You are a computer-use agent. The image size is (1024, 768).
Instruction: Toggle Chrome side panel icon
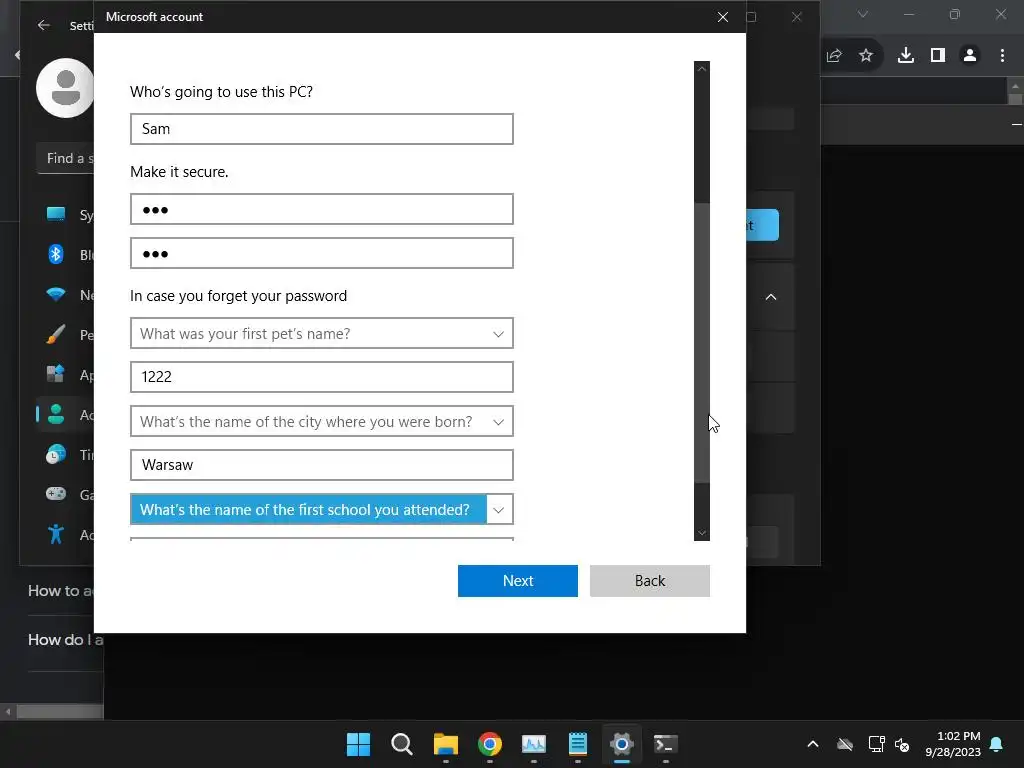pos(938,56)
